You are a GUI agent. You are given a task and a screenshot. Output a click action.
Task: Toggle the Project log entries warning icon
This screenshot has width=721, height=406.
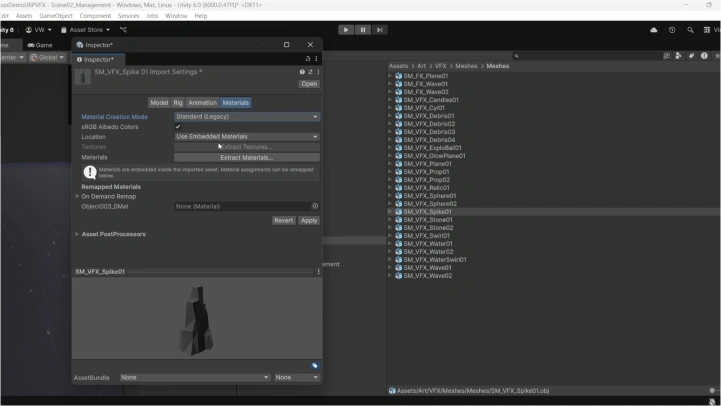pos(704,56)
